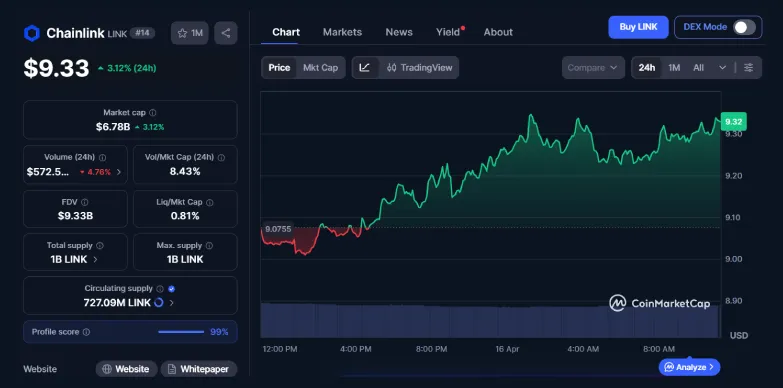783x388 pixels.
Task: Open the Website link button
Action: click(x=126, y=369)
